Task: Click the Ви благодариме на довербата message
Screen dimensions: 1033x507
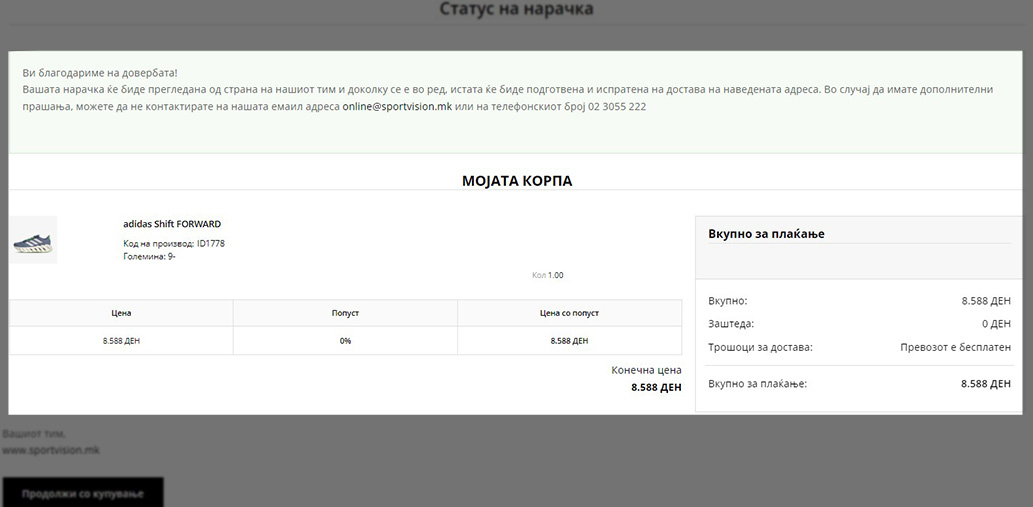Action: pyautogui.click(x=100, y=73)
